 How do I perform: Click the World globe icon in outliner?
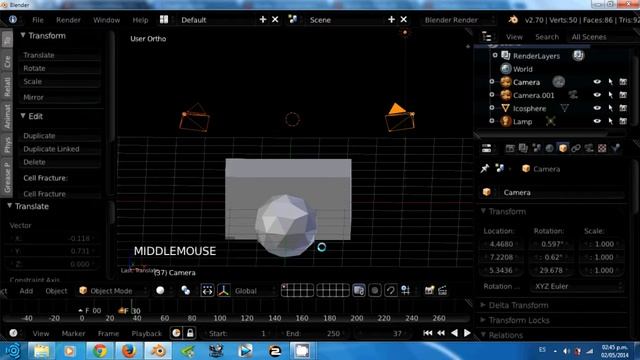point(506,69)
